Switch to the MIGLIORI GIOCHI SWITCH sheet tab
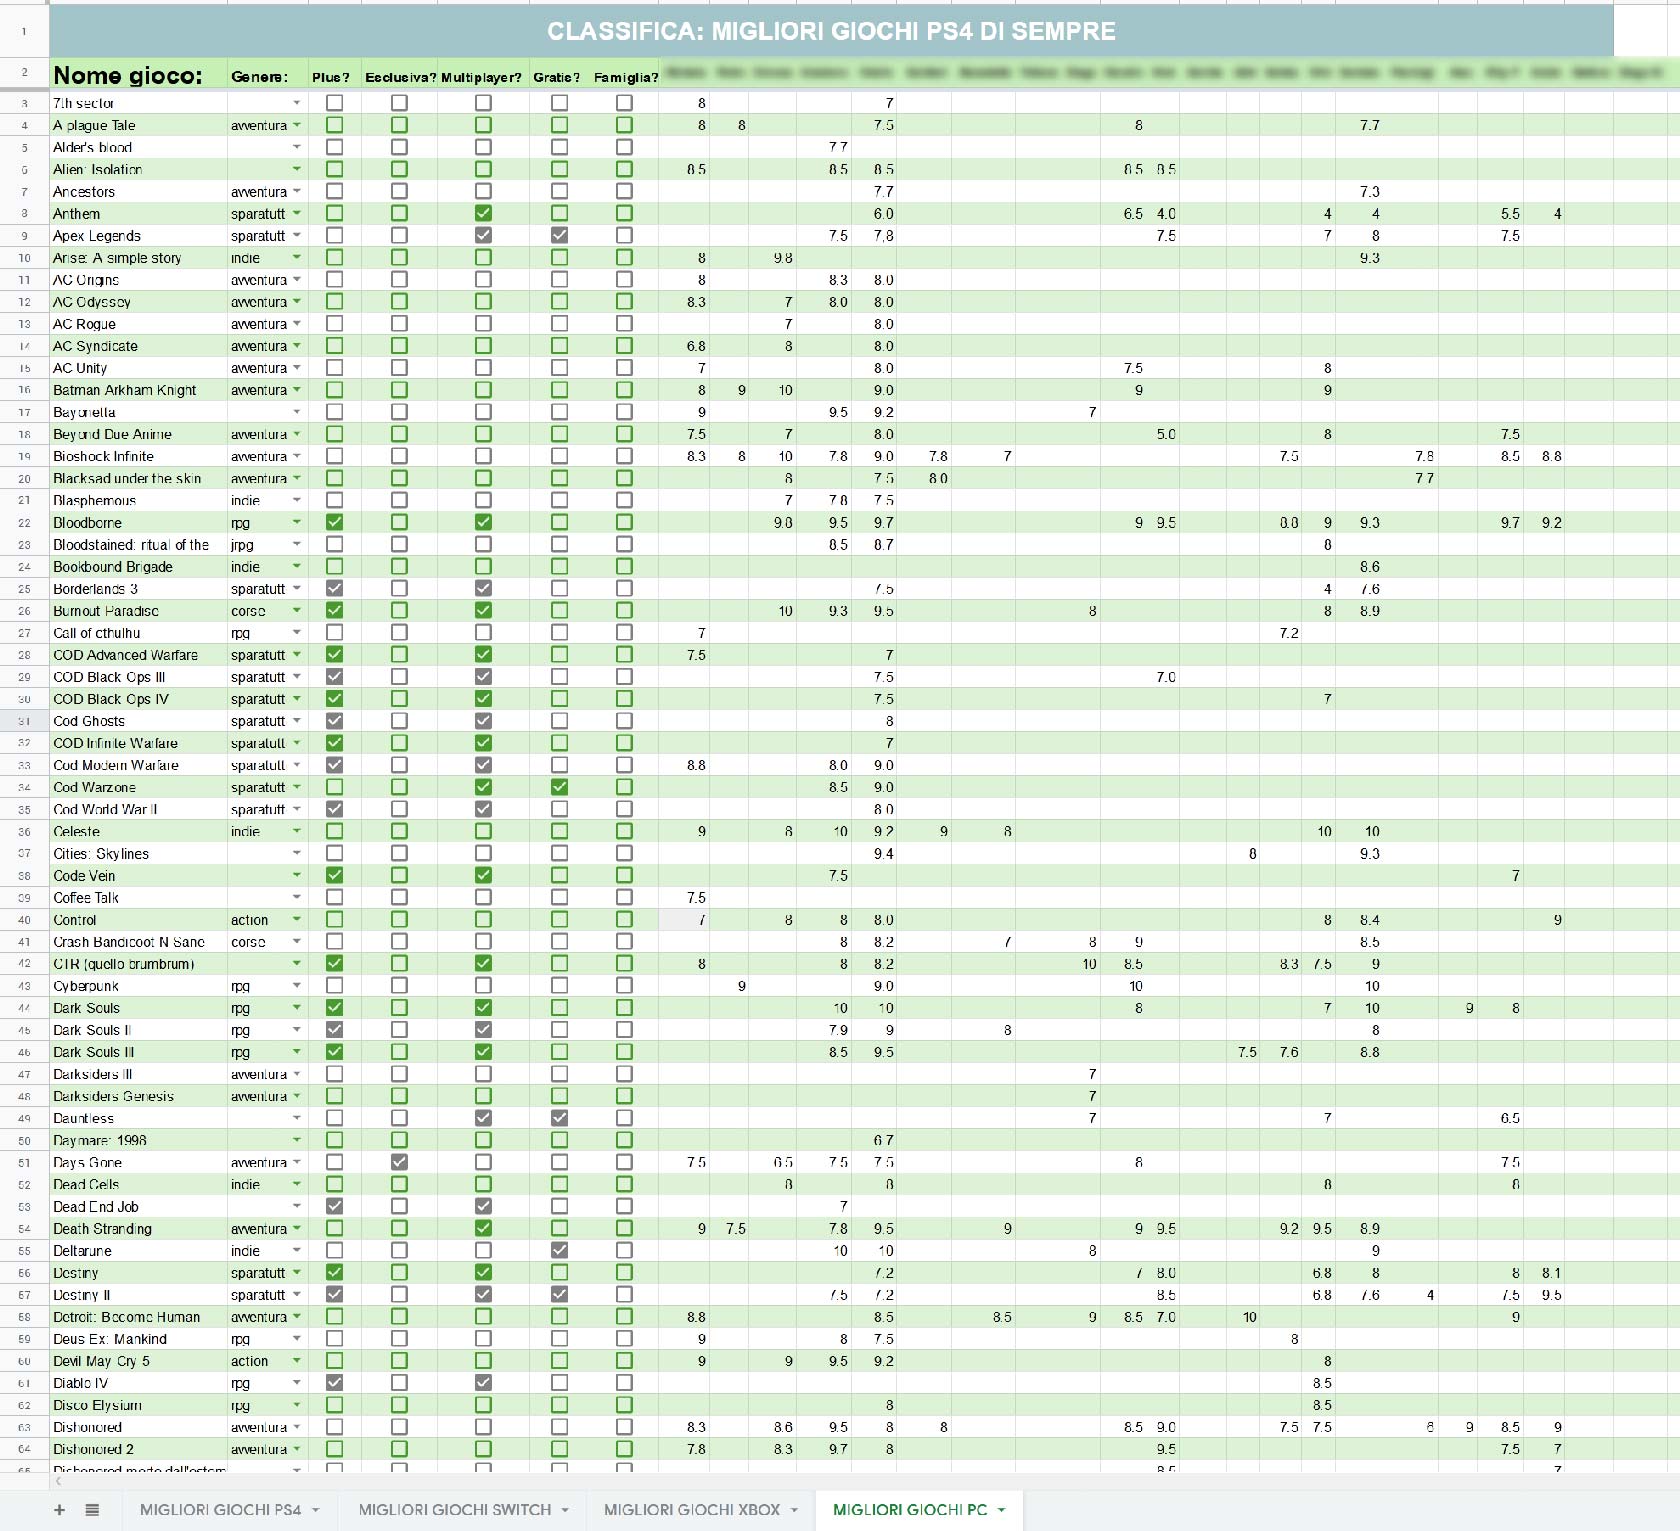Screen dimensions: 1680x1531 (x=454, y=1510)
